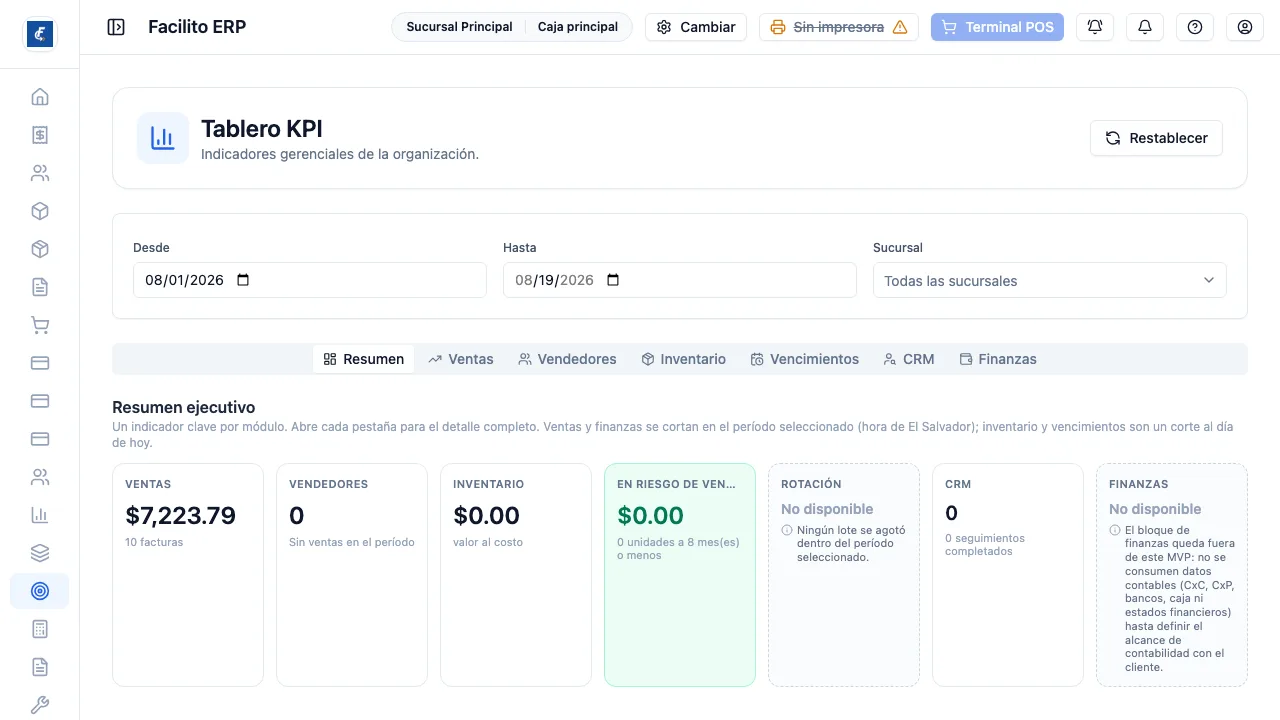Click the Facilito logo icon
1280x720 pixels.
click(40, 34)
